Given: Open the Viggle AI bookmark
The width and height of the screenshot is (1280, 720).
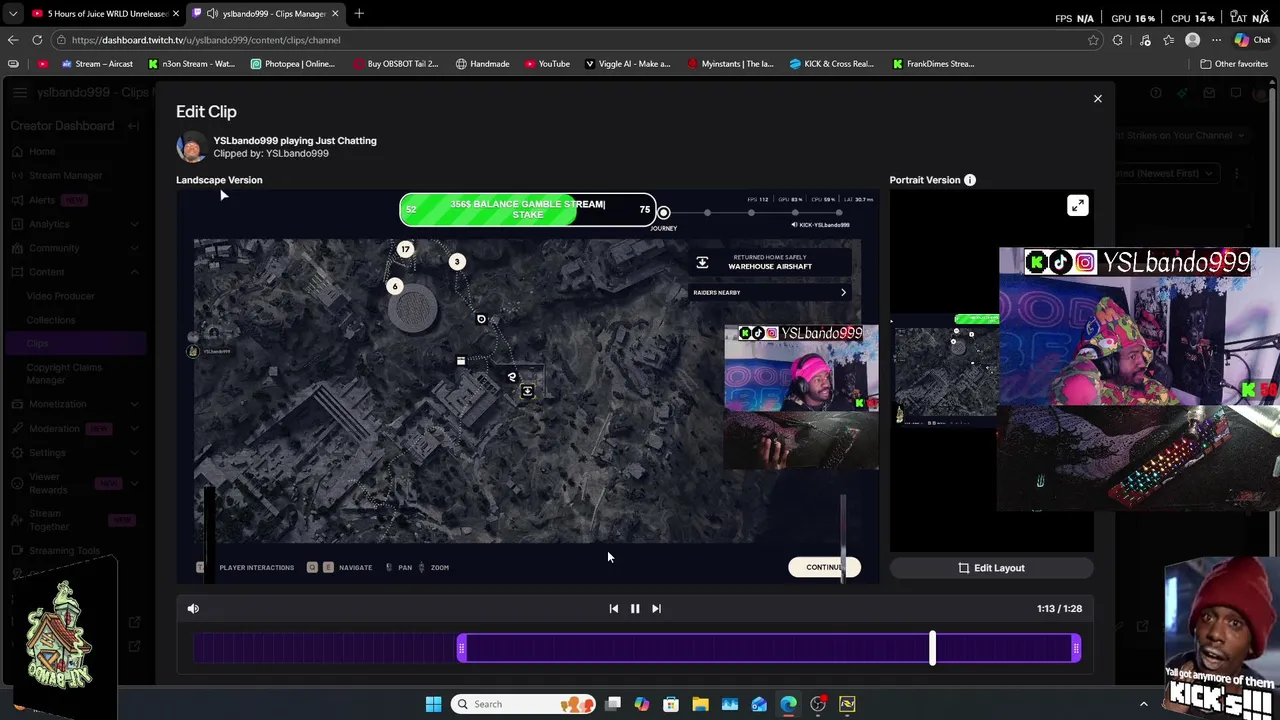Looking at the screenshot, I should [x=627, y=64].
